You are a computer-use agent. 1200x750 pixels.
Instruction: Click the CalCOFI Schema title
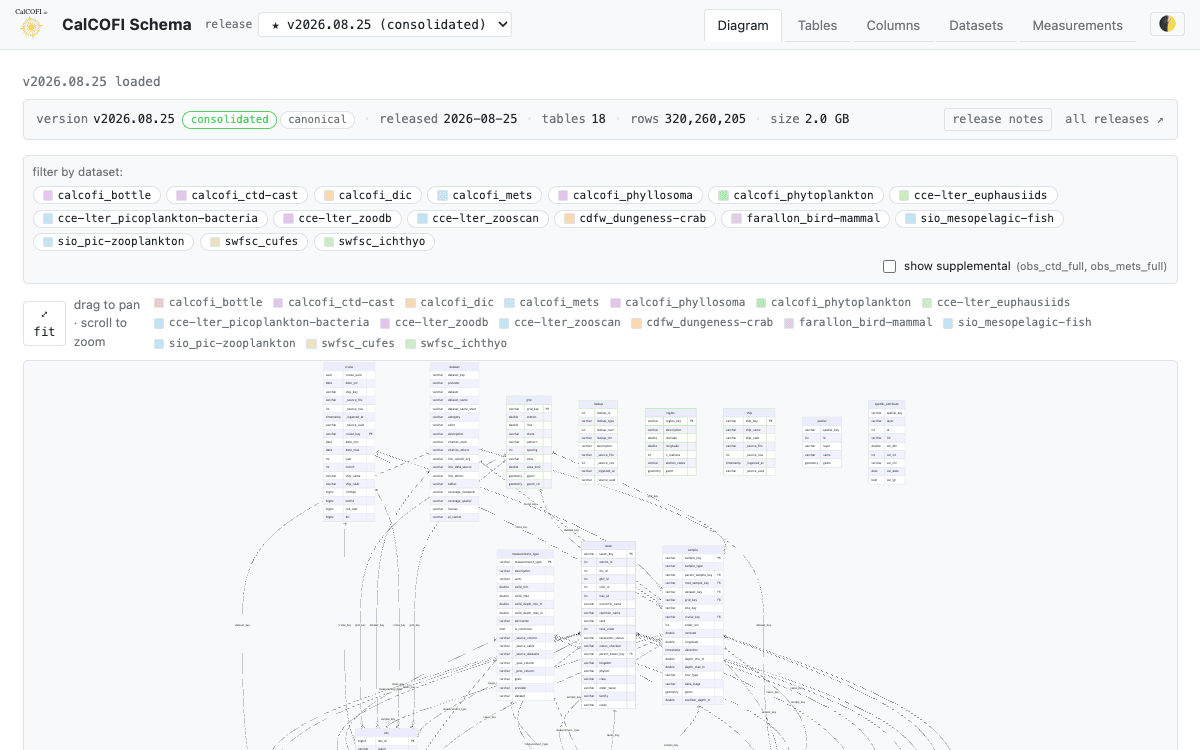(x=127, y=25)
